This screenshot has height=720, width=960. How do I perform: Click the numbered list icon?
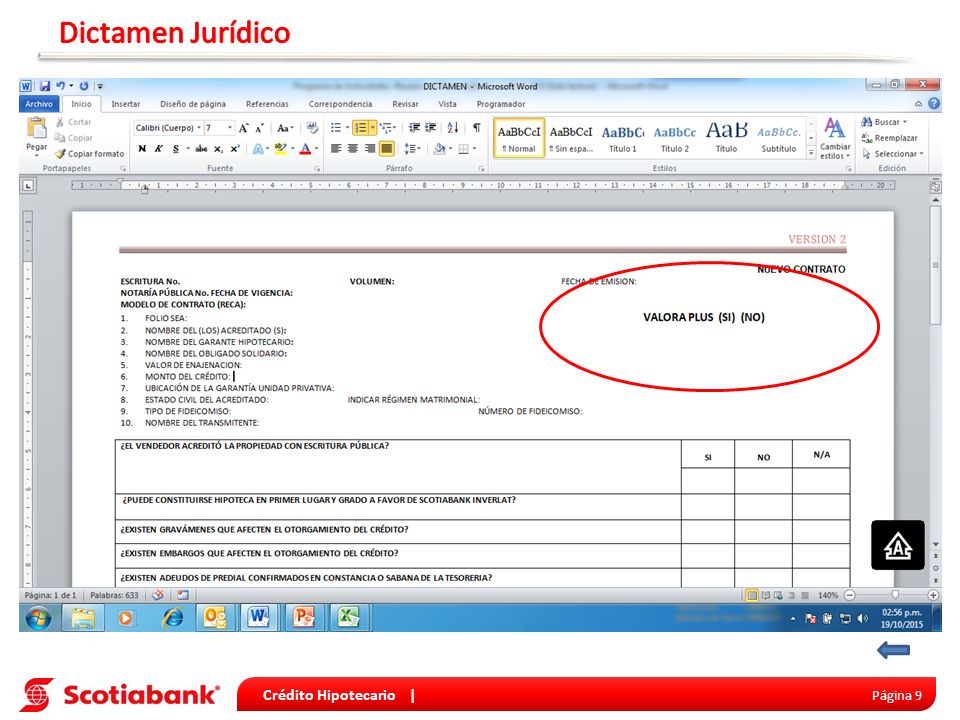(361, 127)
